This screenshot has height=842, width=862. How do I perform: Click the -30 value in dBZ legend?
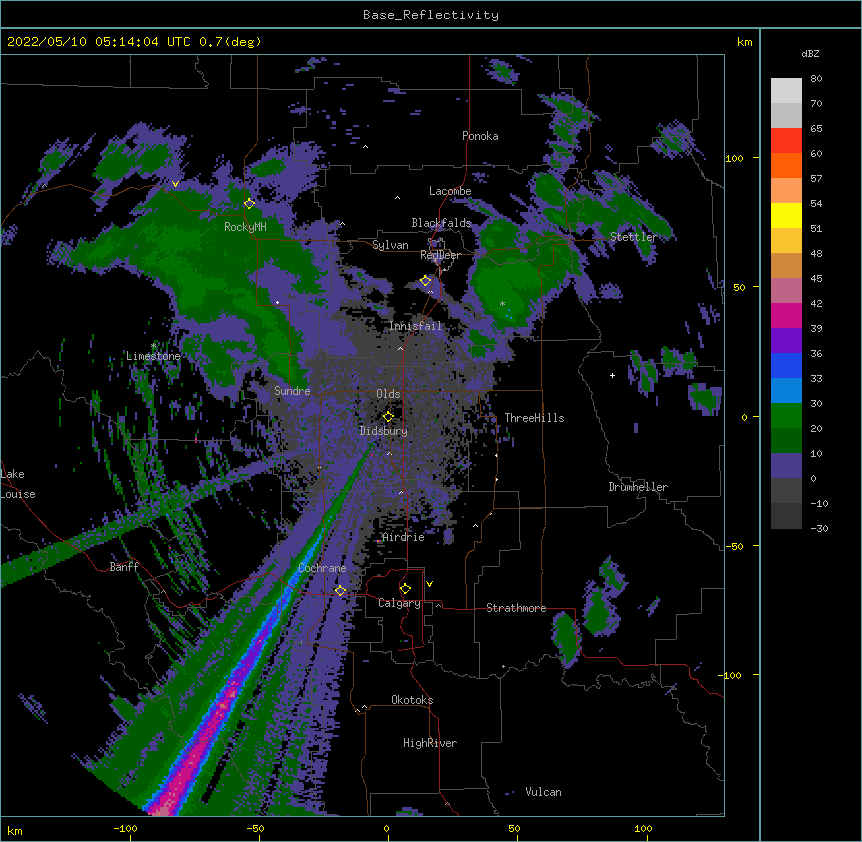click(x=819, y=529)
